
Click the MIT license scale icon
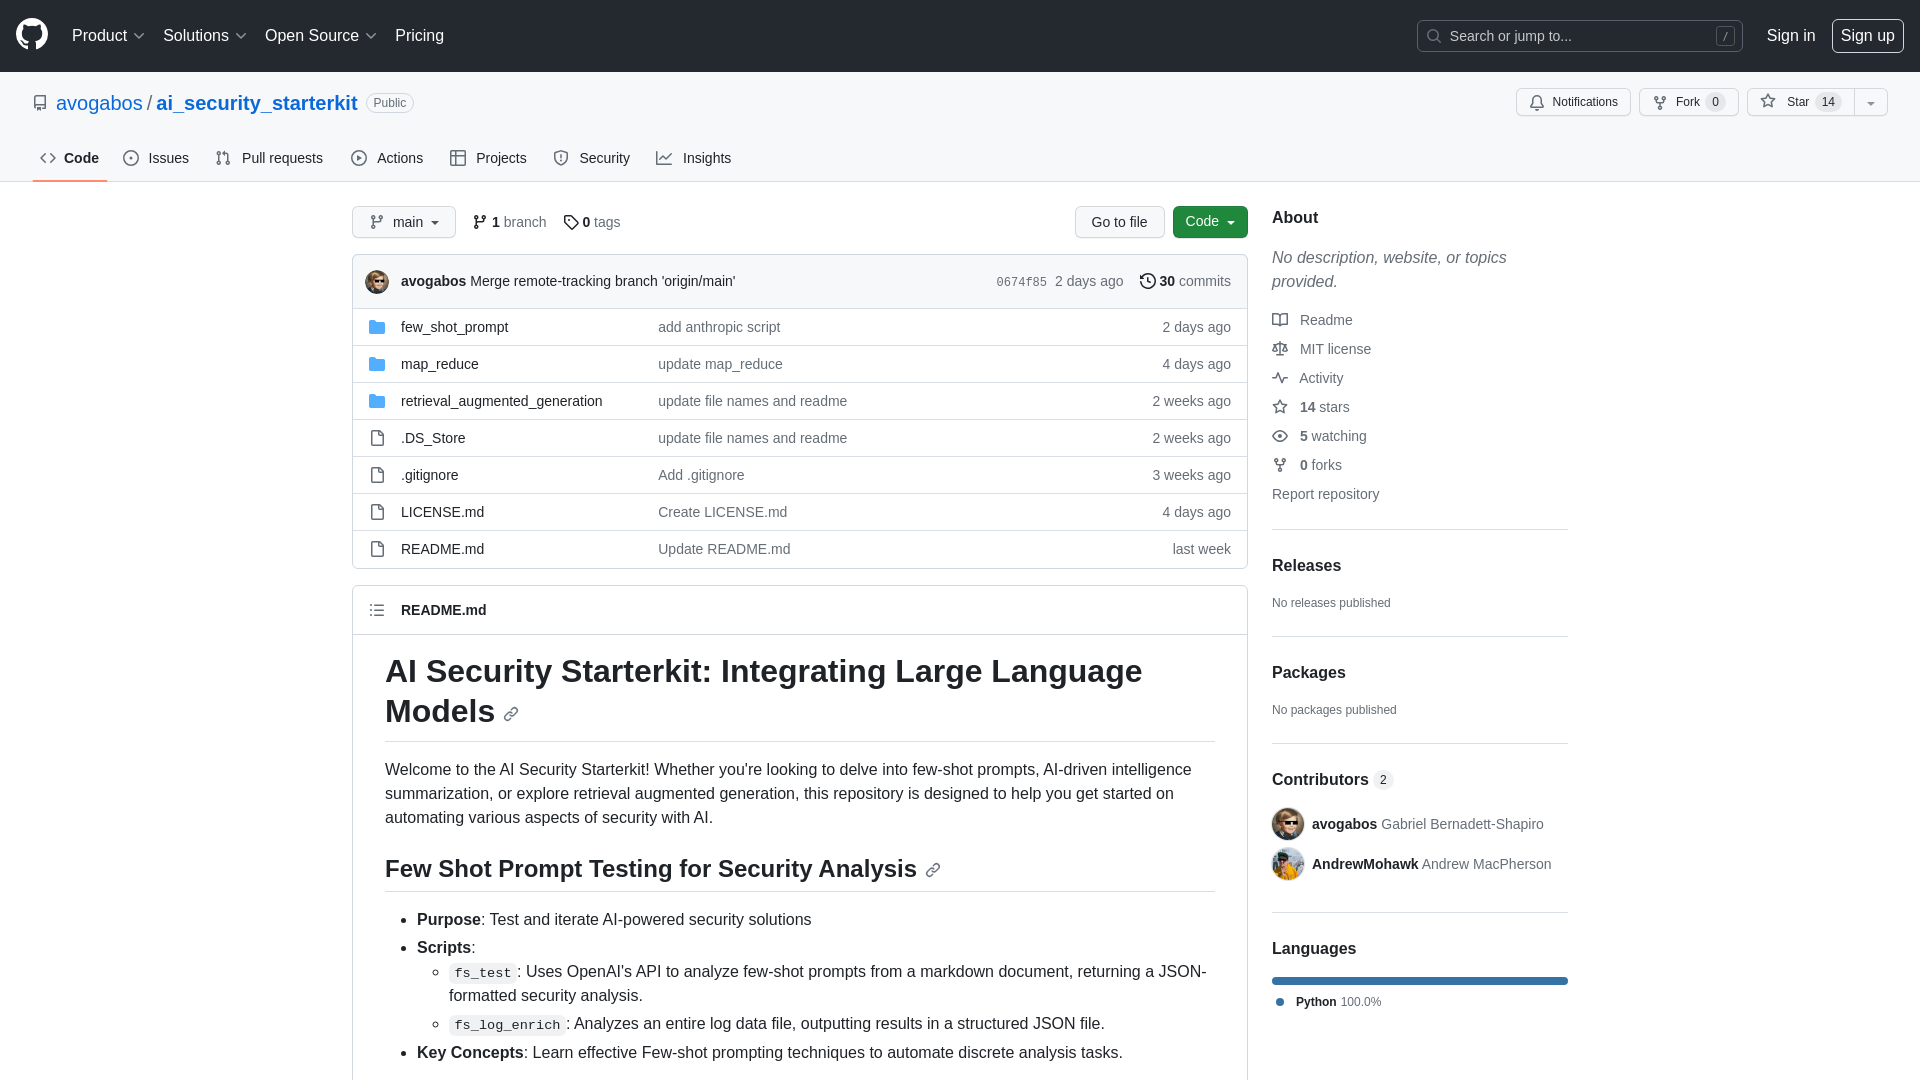(x=1280, y=349)
